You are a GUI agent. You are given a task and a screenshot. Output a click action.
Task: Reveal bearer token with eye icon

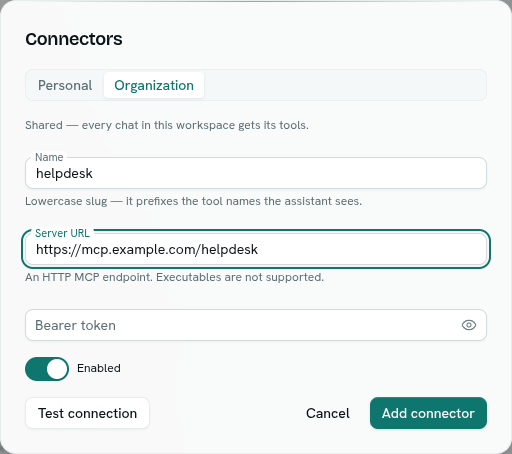tap(469, 325)
